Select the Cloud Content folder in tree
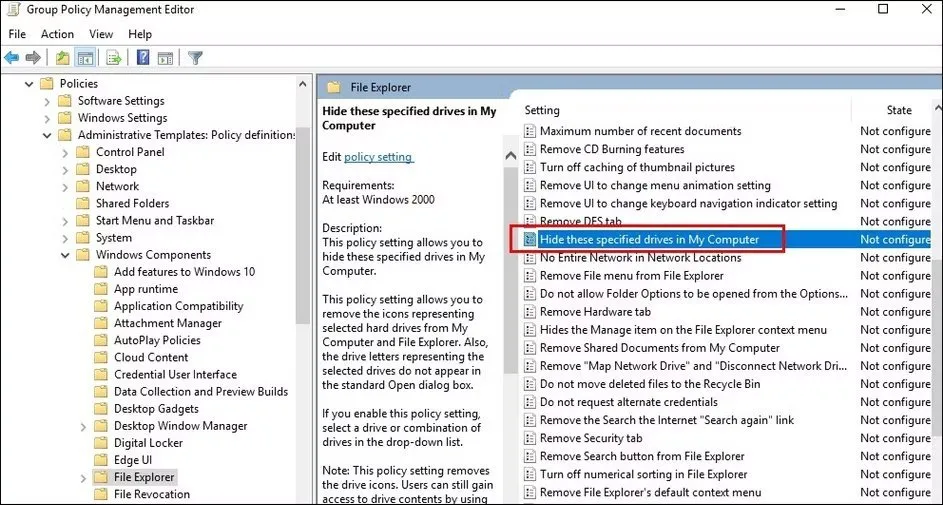The image size is (943, 505). click(151, 357)
